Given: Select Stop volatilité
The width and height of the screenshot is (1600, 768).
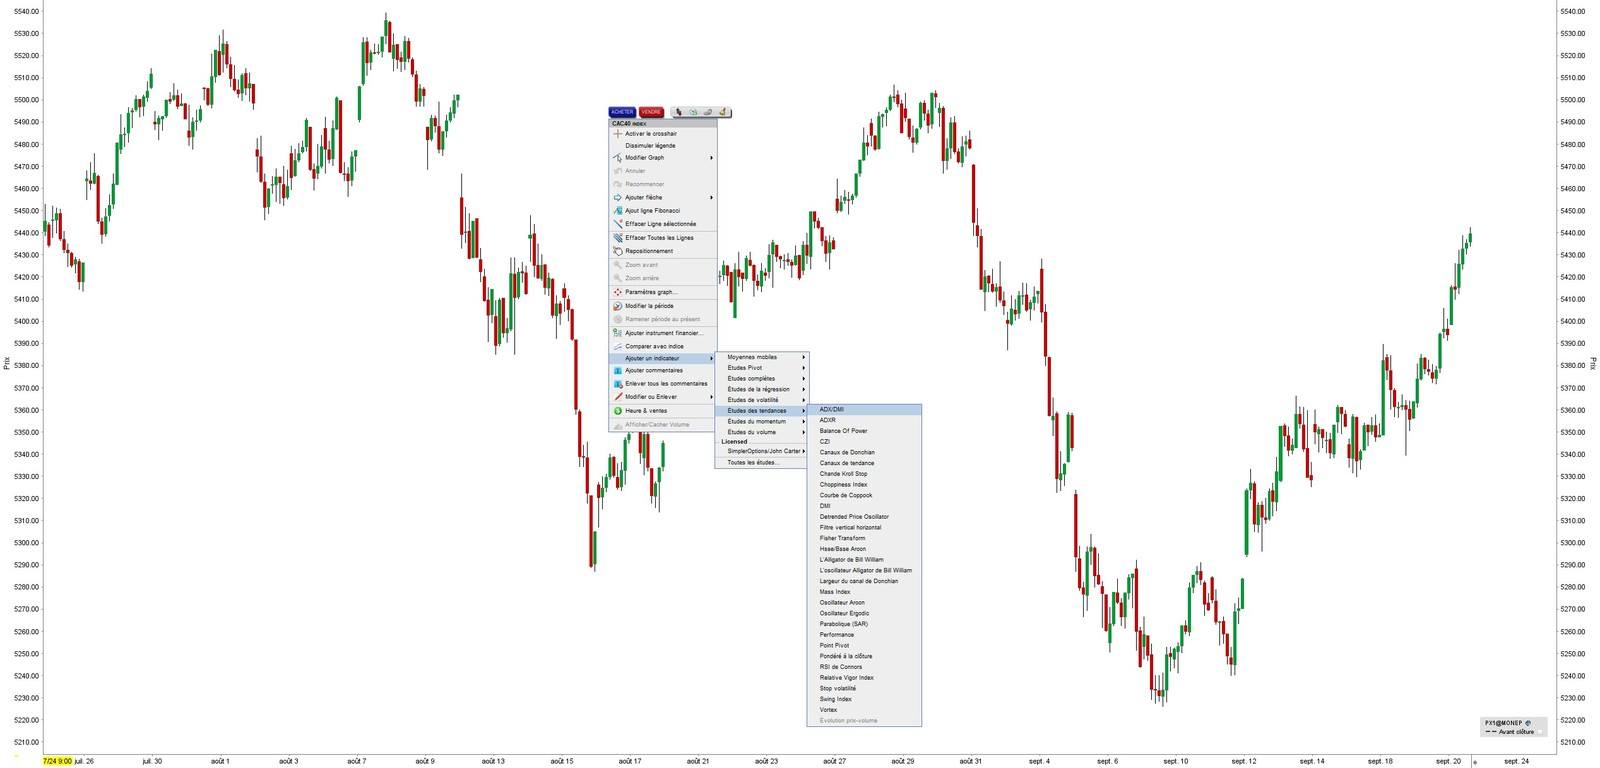Looking at the screenshot, I should tap(864, 689).
